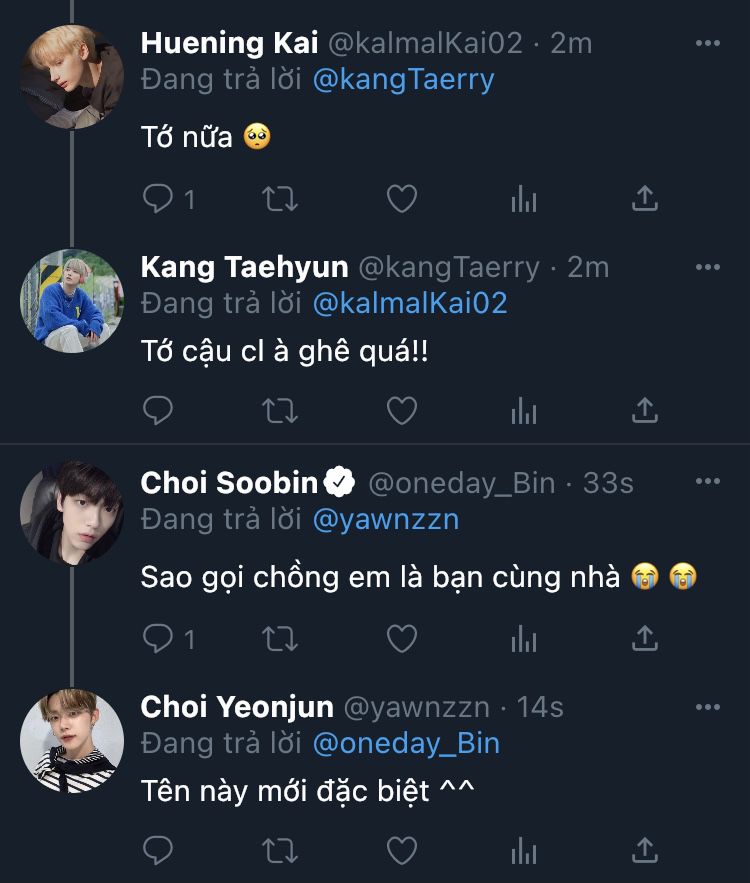Open the @kangTaerry mention link
This screenshot has width=750, height=883.
[403, 80]
